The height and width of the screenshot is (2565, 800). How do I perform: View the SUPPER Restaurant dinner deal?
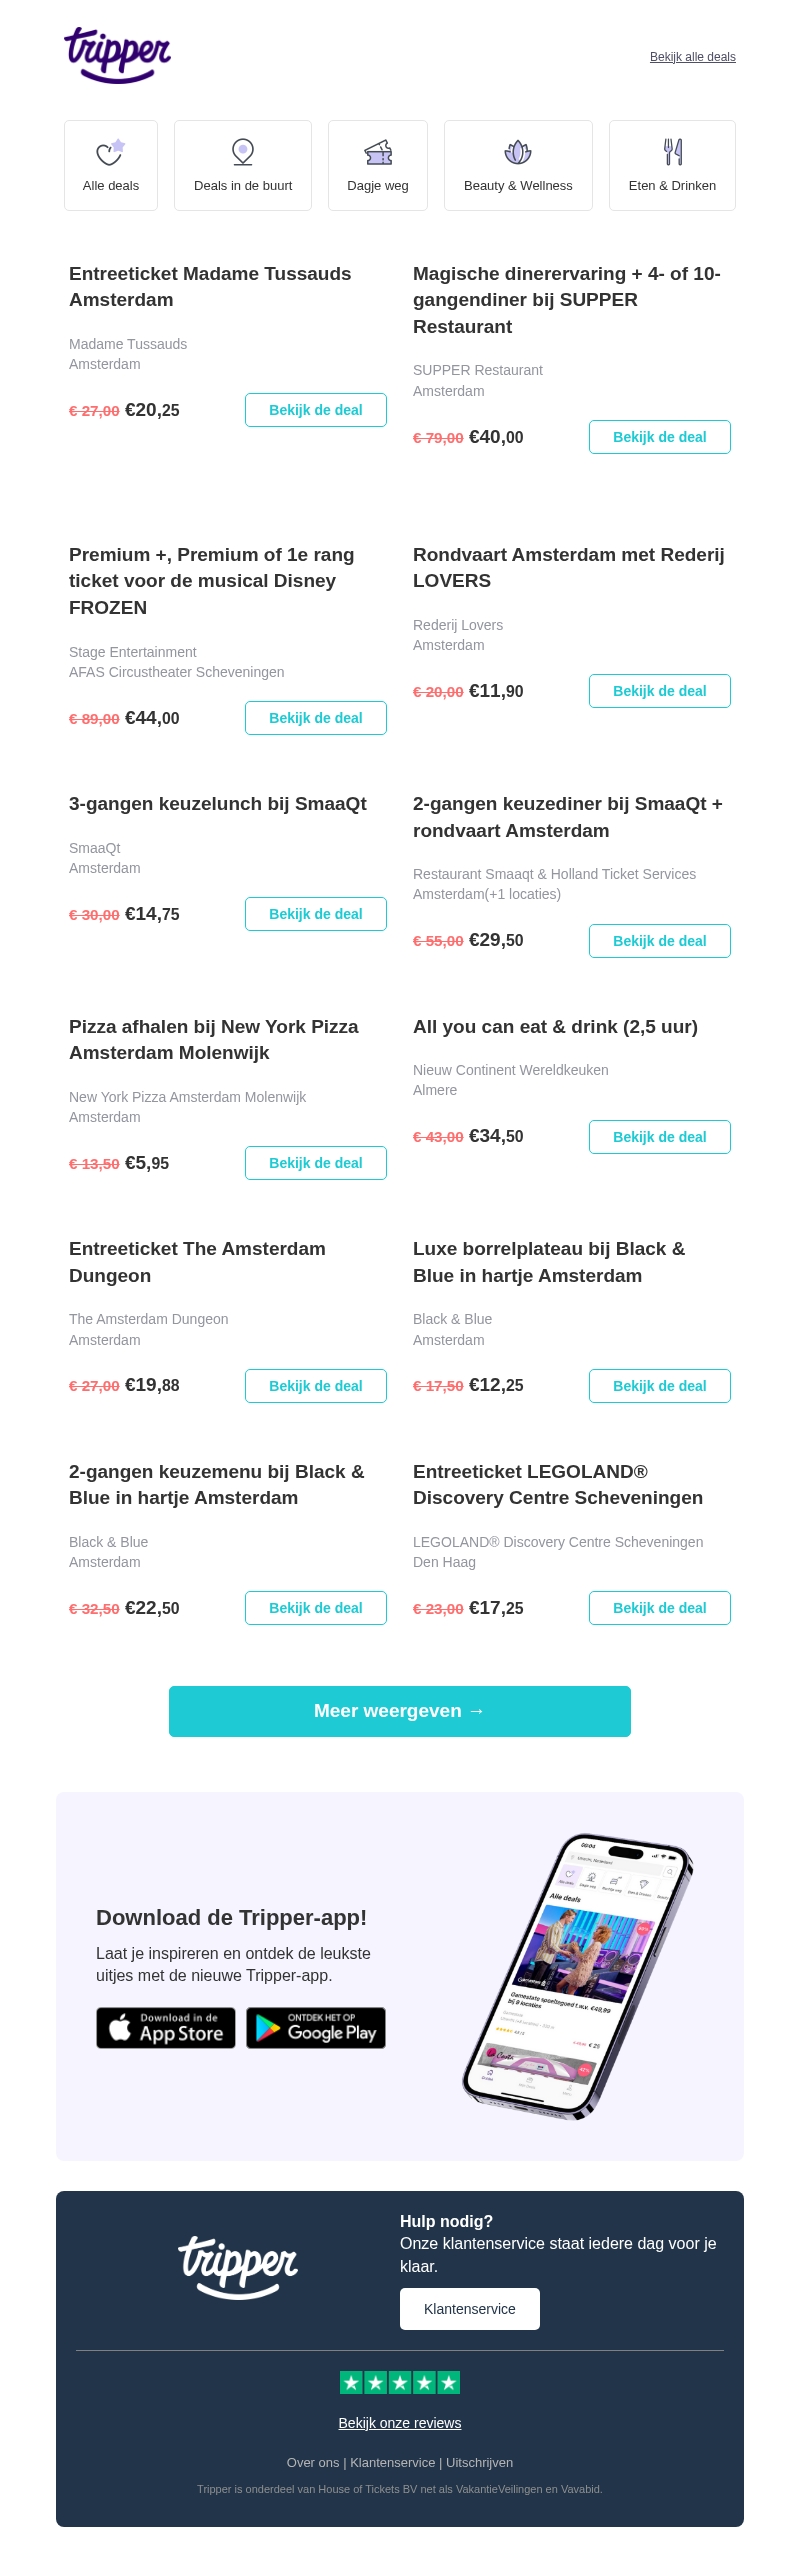(x=660, y=437)
